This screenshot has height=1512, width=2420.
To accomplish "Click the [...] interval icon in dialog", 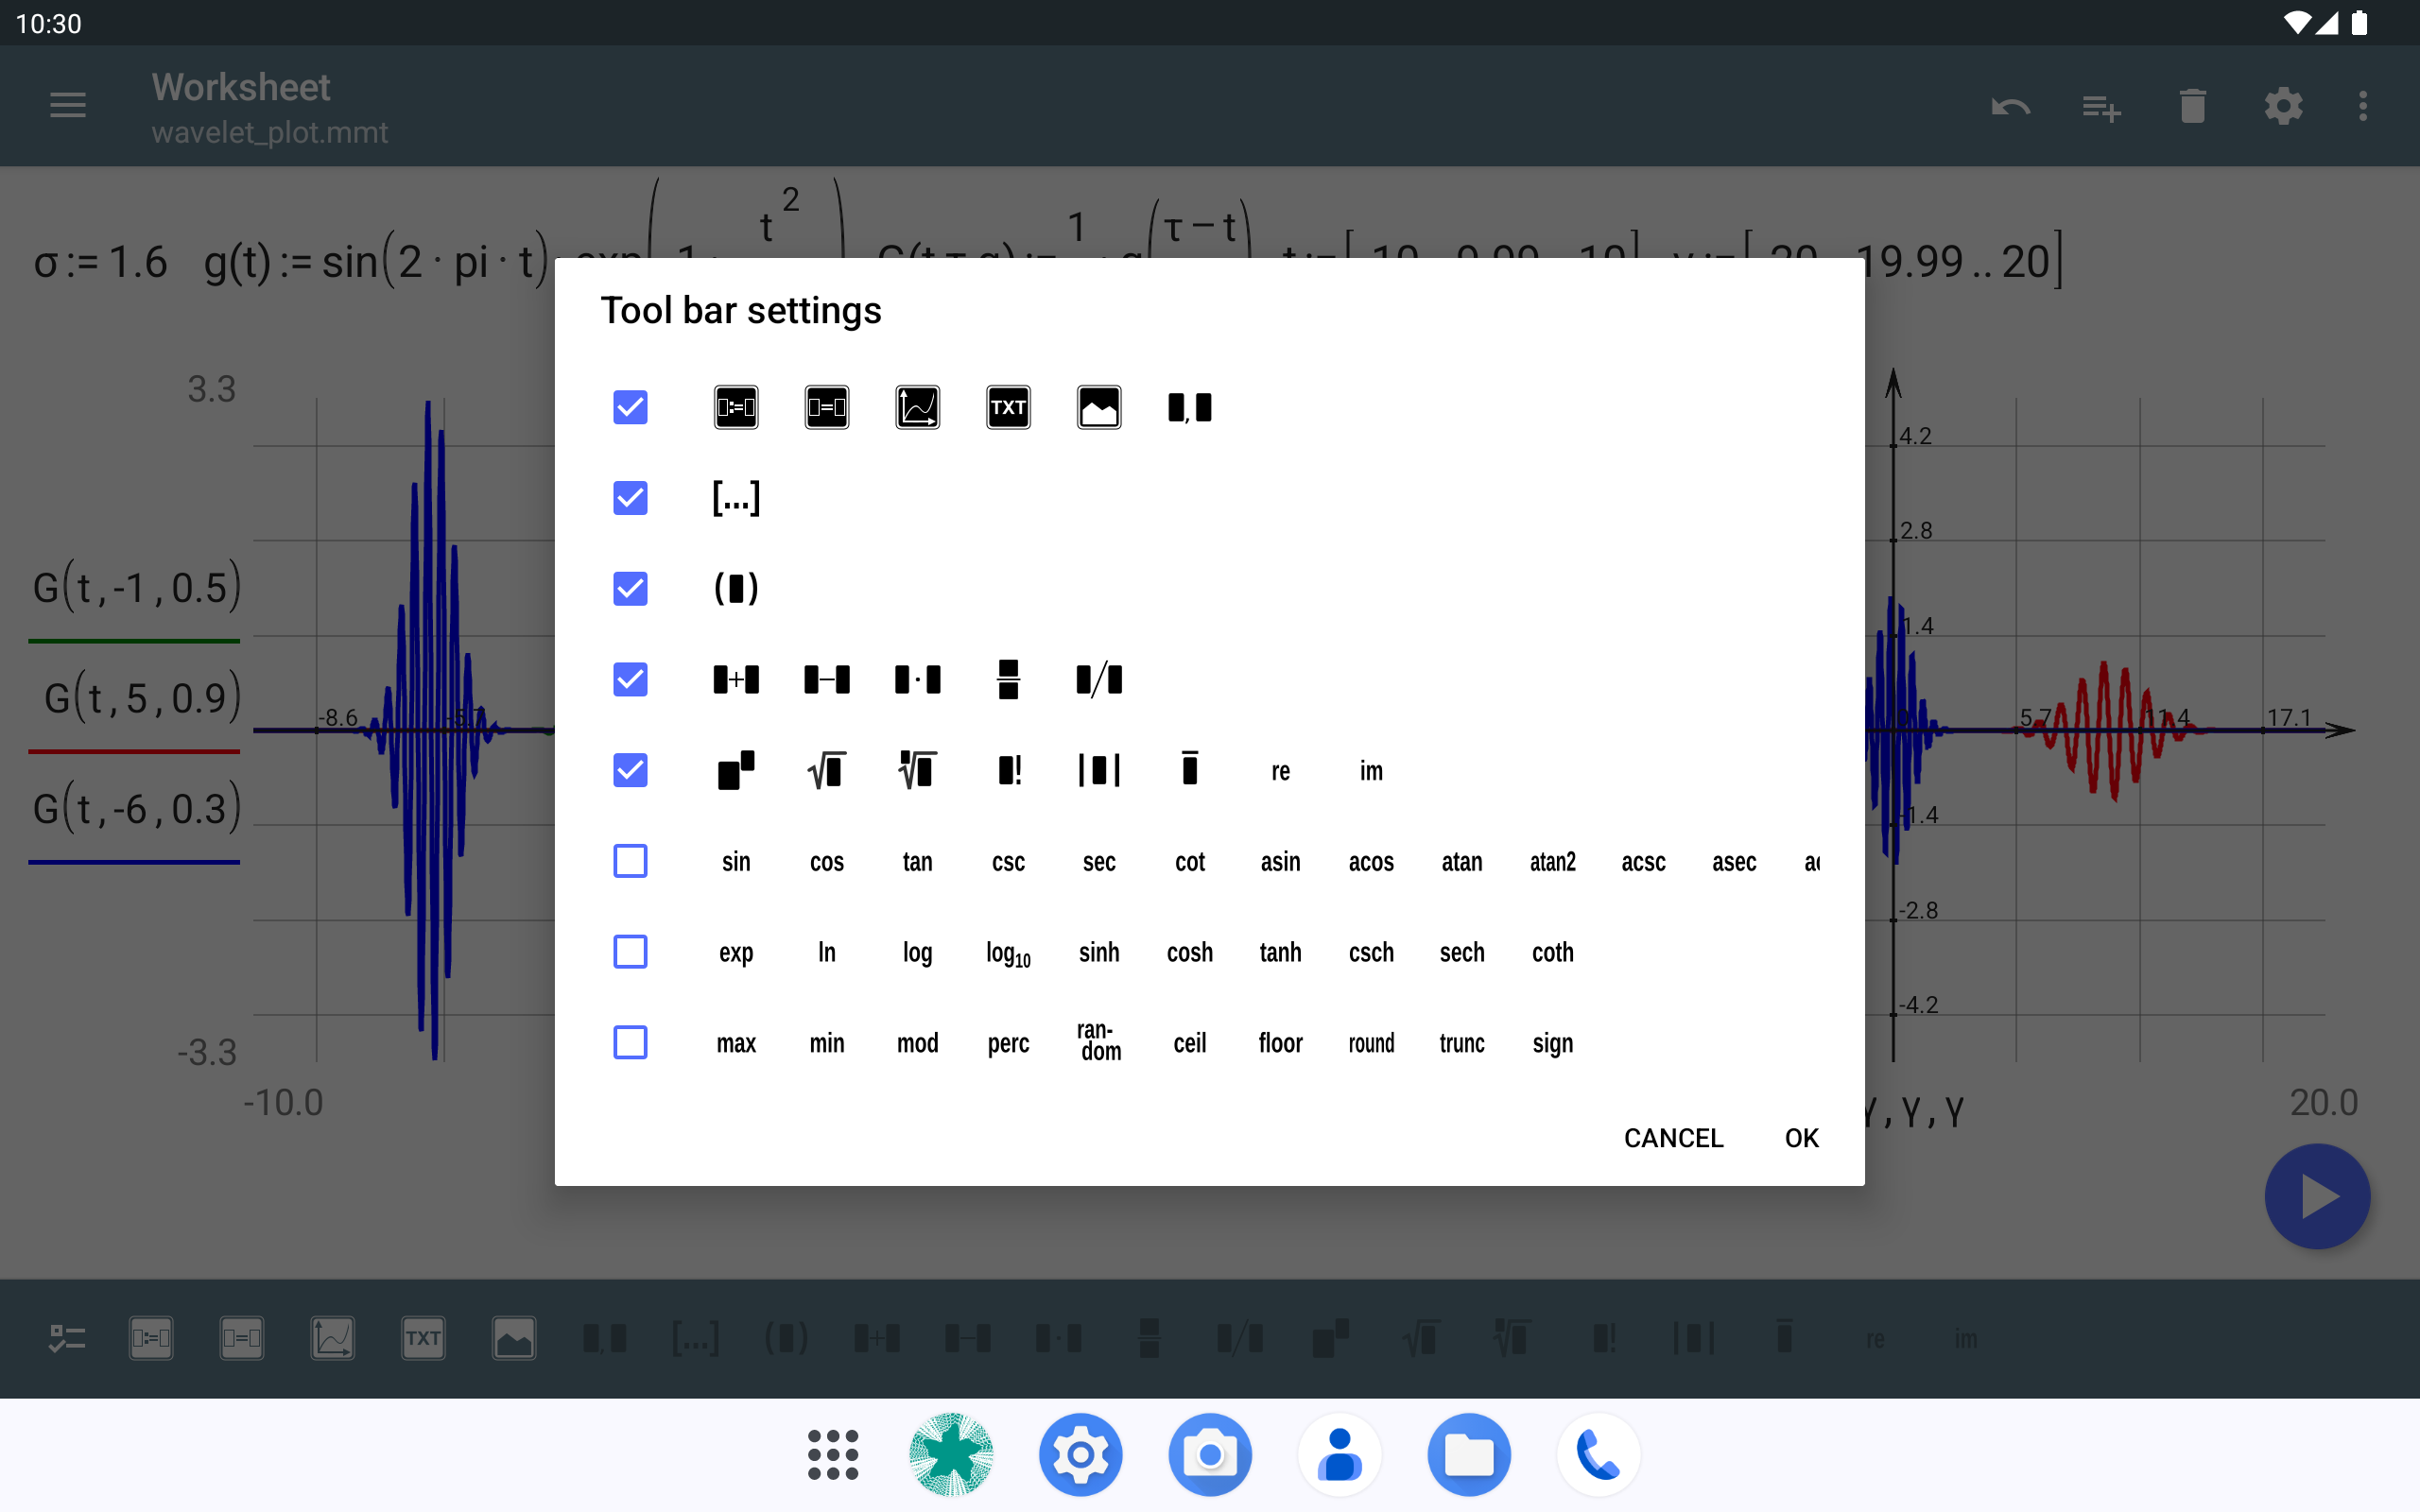I will pos(736,498).
